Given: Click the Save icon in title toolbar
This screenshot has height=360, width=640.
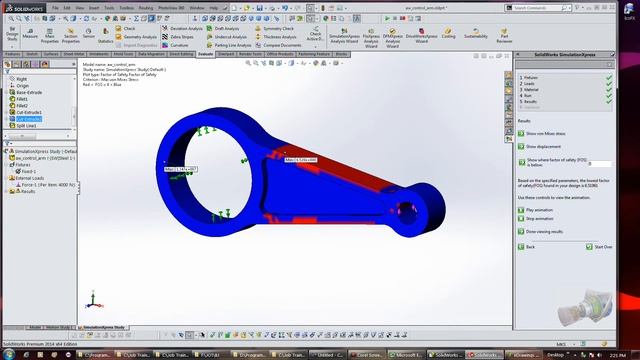Looking at the screenshot, I should click(259, 8).
